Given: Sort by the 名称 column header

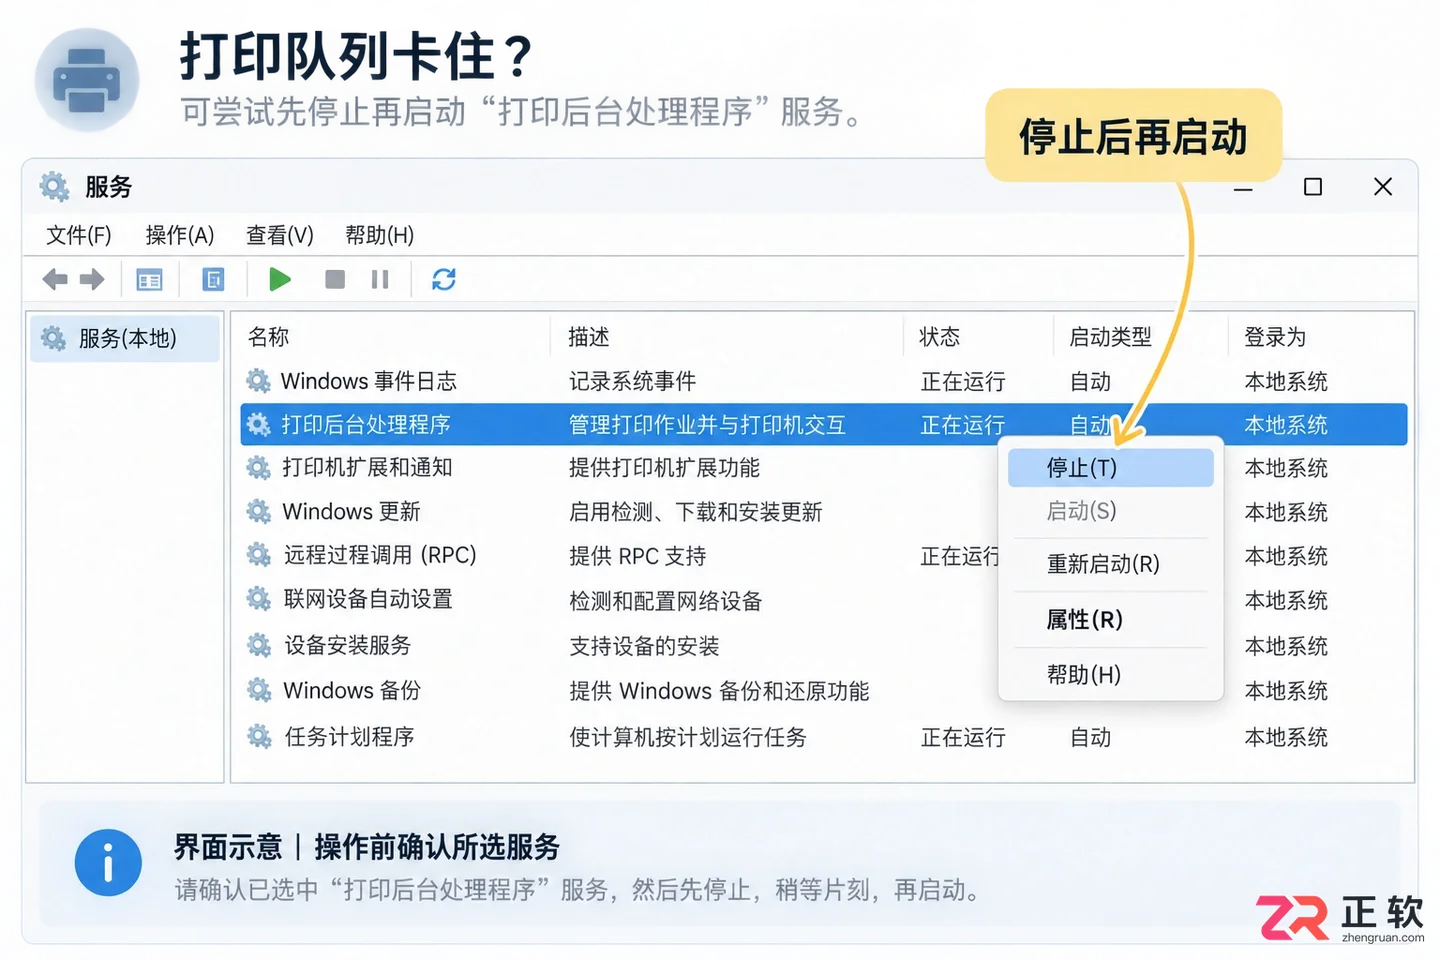Looking at the screenshot, I should [268, 337].
